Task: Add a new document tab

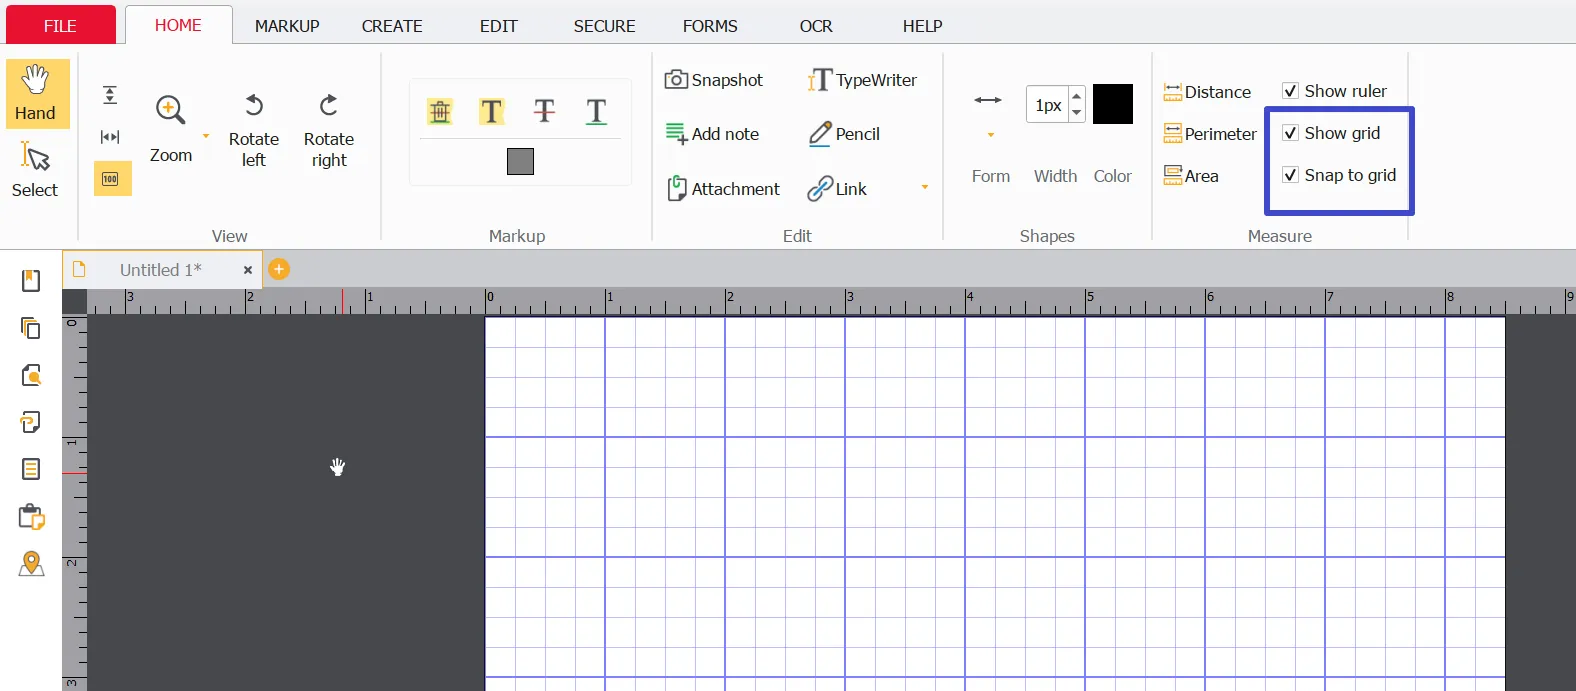Action: [279, 269]
